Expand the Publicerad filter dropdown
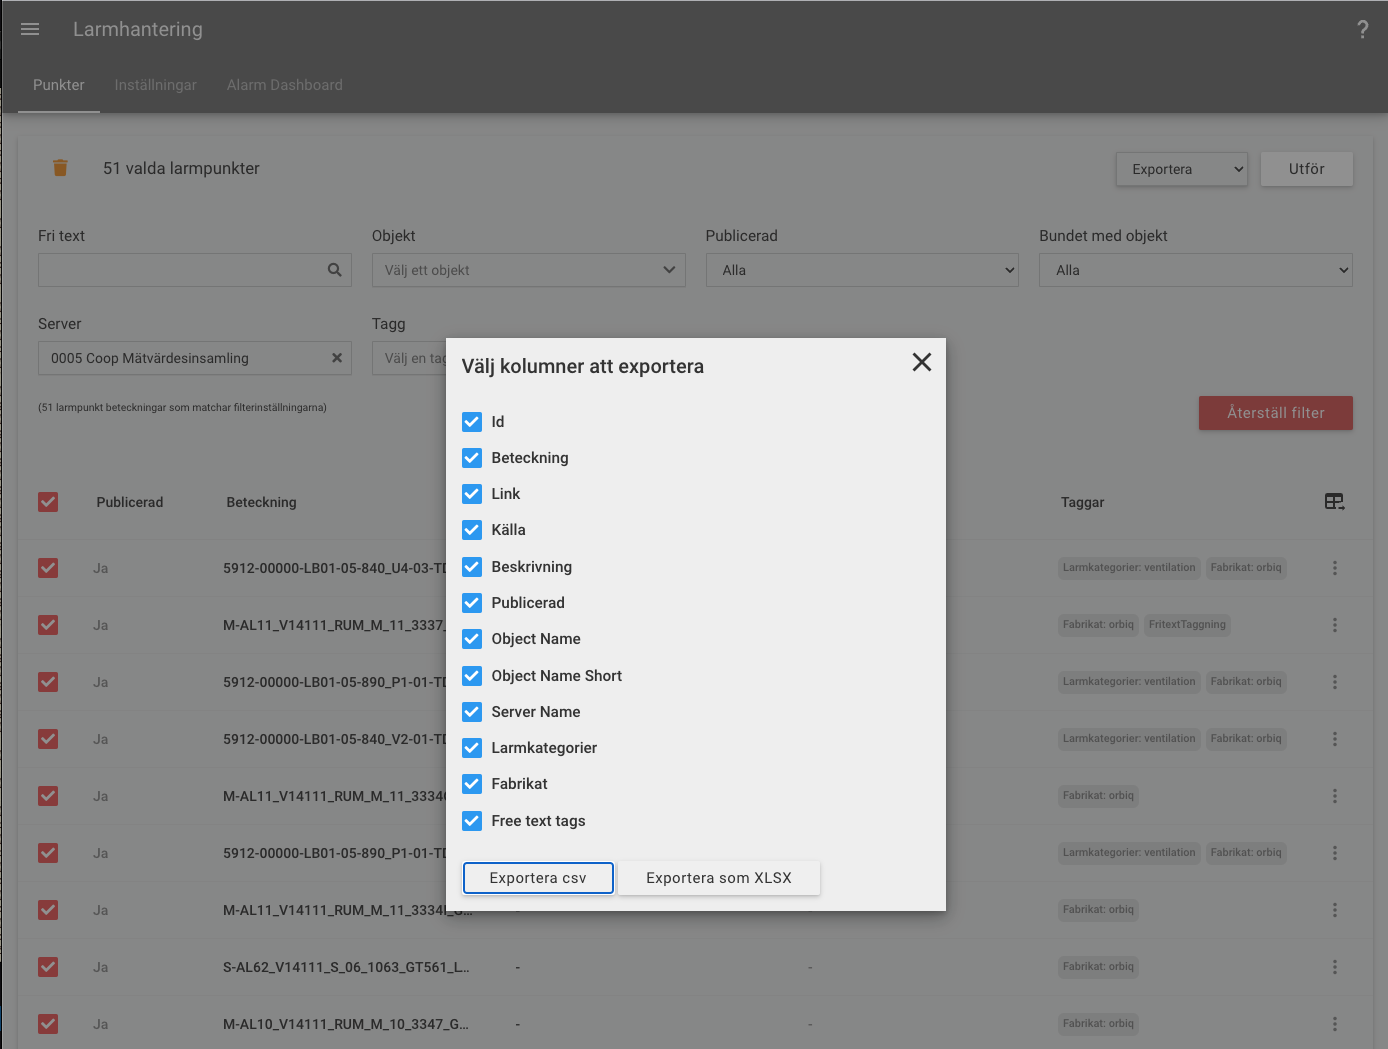This screenshot has height=1049, width=1388. (862, 270)
